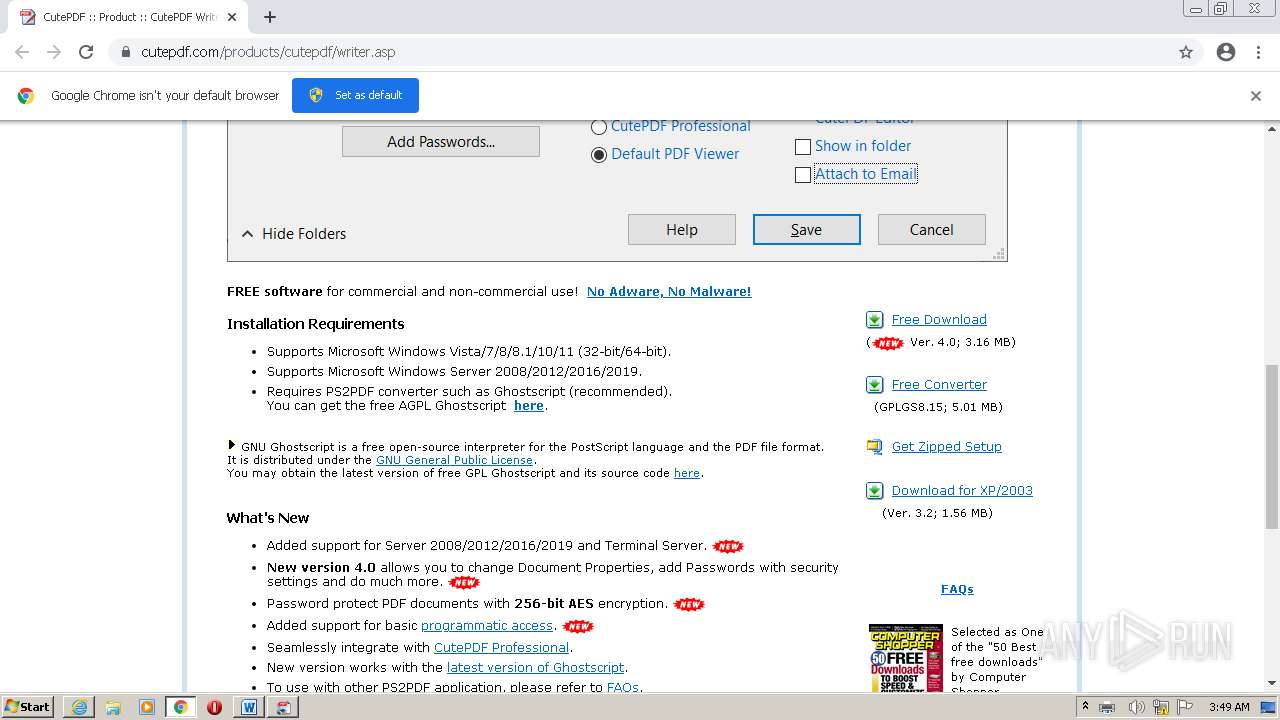The height and width of the screenshot is (720, 1280).
Task: Open the volume control in the system tray
Action: coord(1136,707)
